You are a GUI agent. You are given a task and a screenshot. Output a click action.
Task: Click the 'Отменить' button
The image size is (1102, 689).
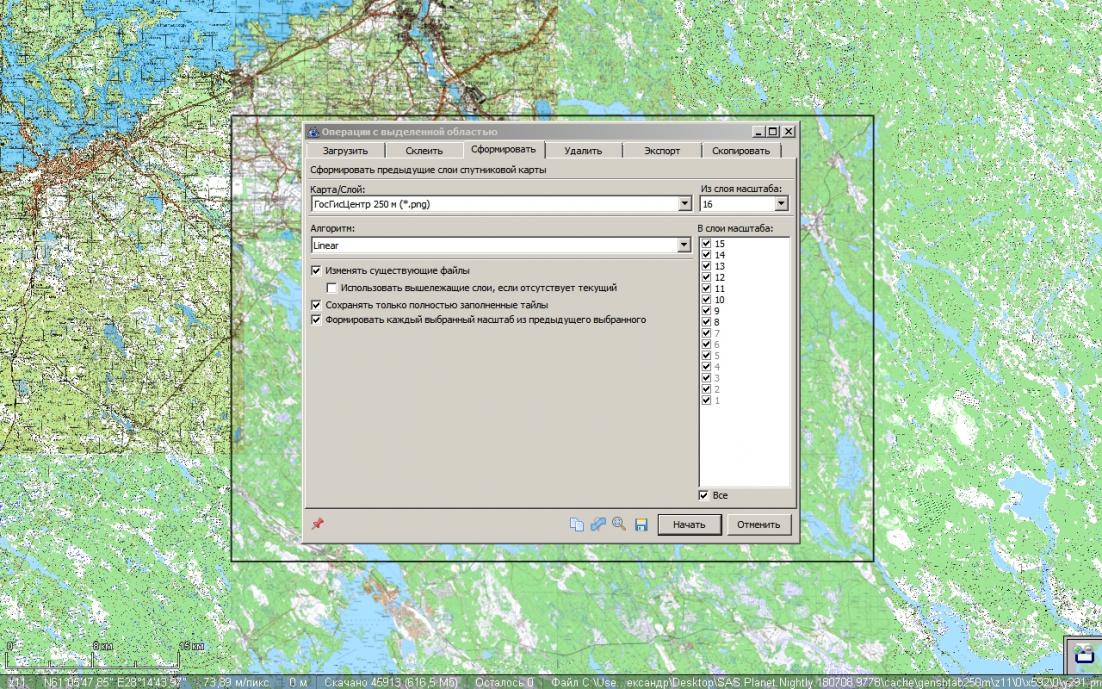point(759,525)
